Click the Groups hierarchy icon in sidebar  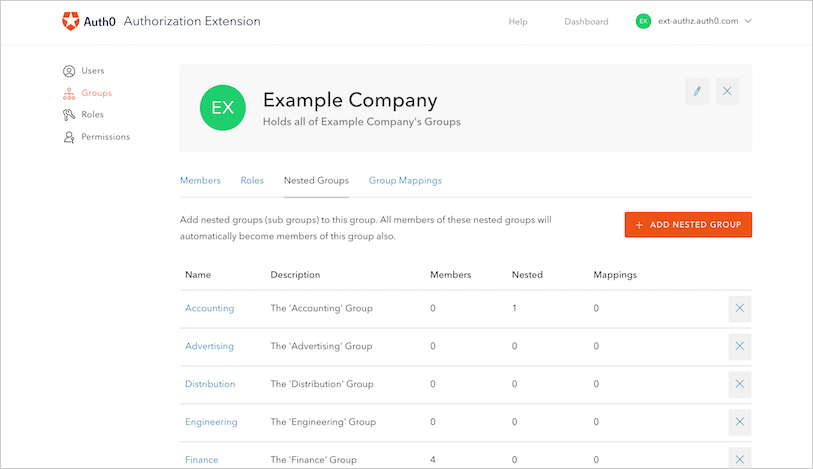click(69, 93)
